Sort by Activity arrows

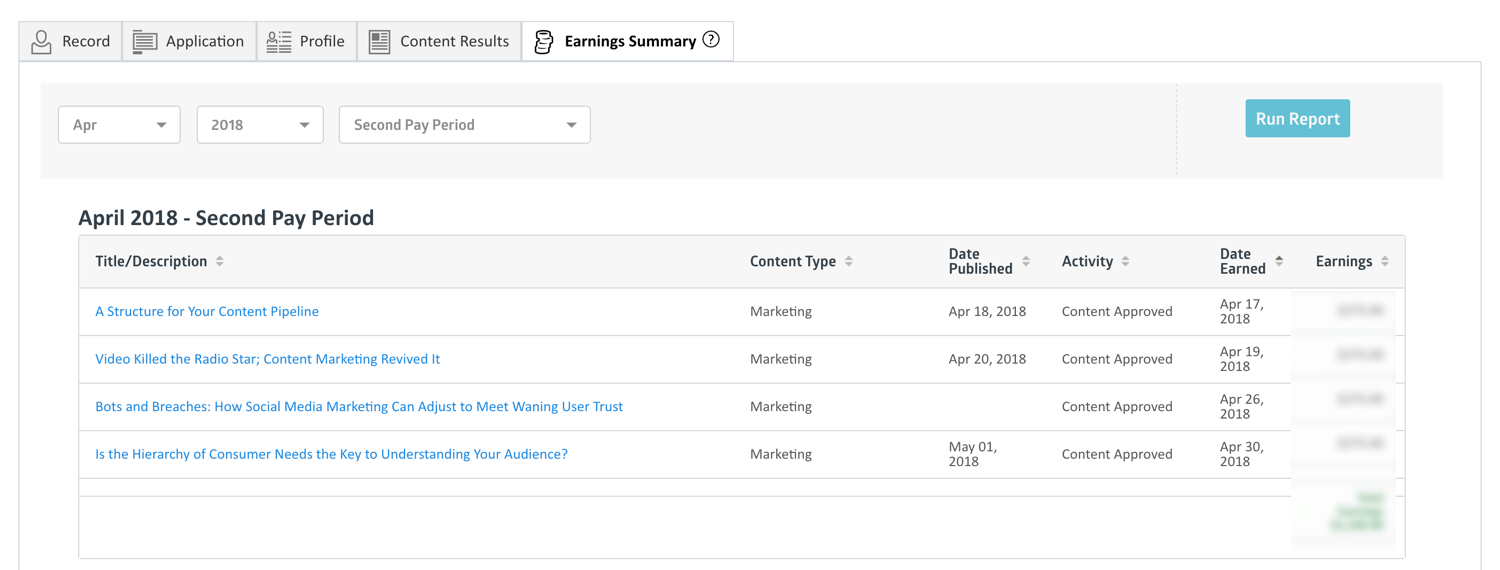pyautogui.click(x=1125, y=261)
